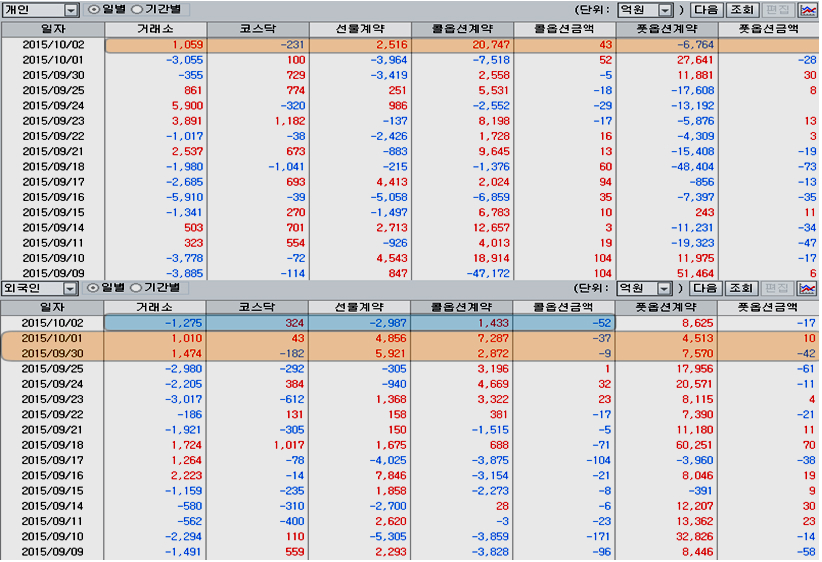Viewport: 822px width, 562px height.
Task: Click 다음 button in the 개인 panel
Action: click(706, 9)
